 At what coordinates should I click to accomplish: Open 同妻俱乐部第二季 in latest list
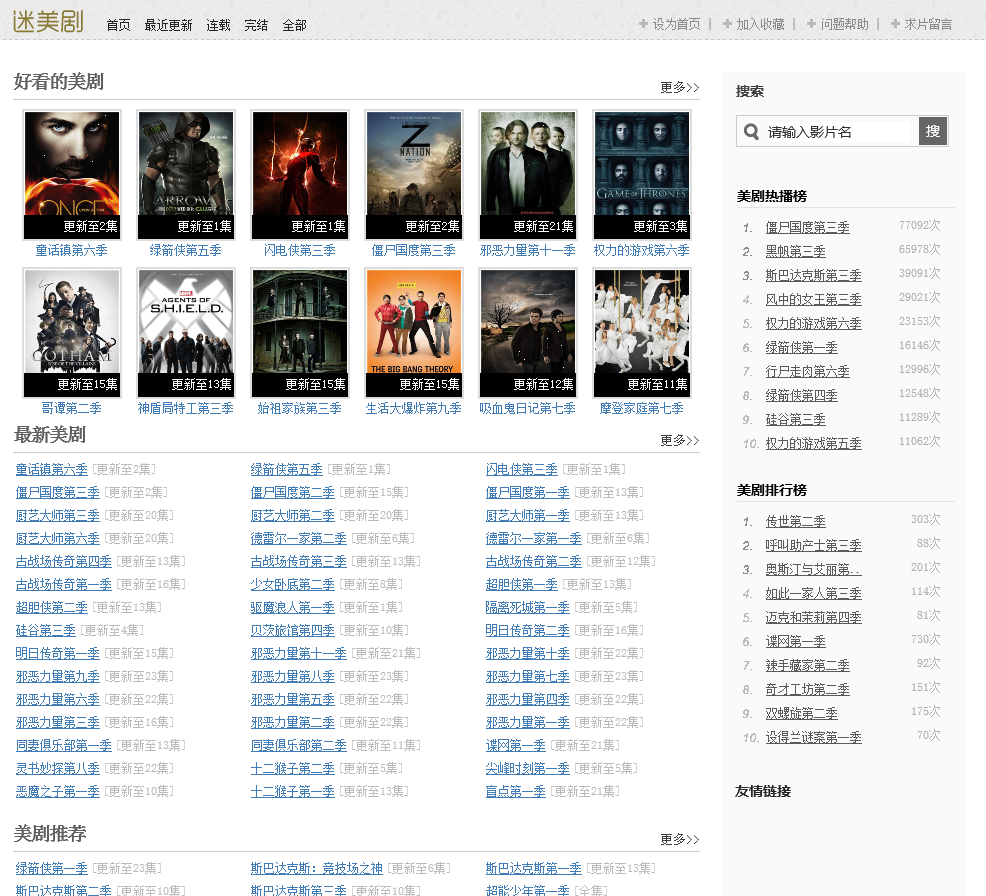pos(299,745)
